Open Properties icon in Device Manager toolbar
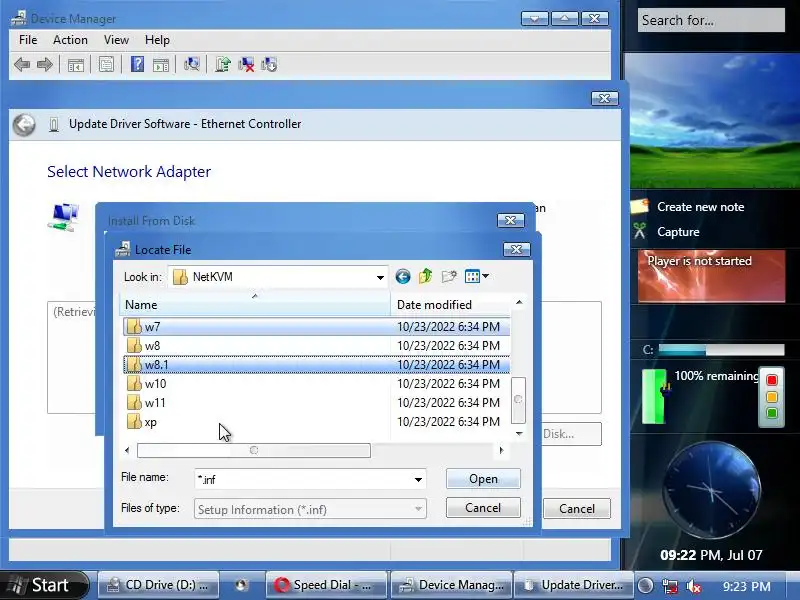 coord(107,64)
